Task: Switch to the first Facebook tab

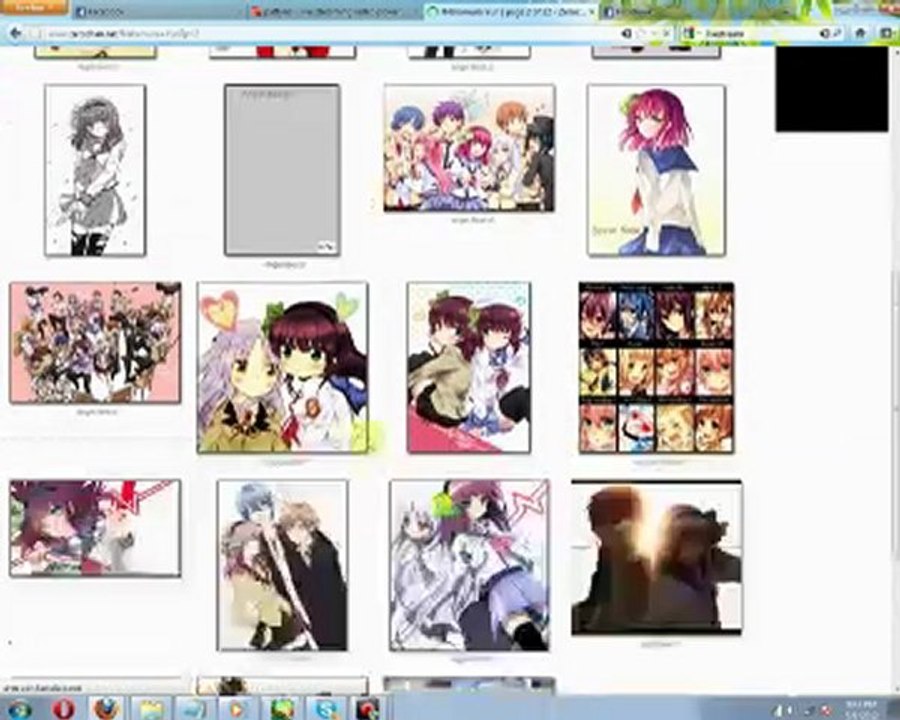Action: [x=158, y=11]
